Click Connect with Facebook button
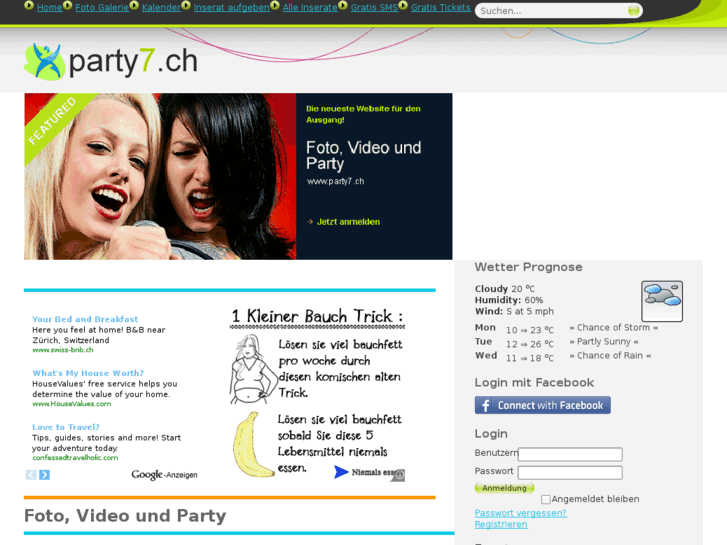727x545 pixels. point(542,405)
